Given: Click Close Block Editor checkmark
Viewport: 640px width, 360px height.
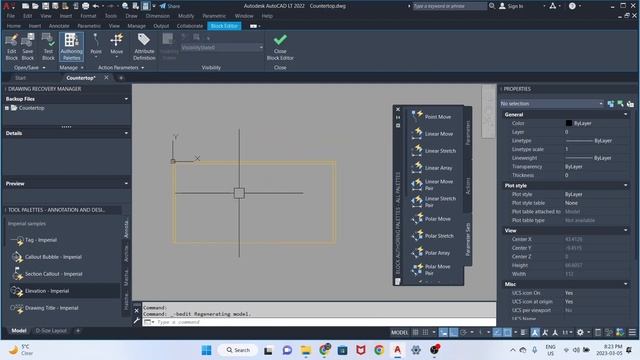Looking at the screenshot, I should tap(280, 47).
